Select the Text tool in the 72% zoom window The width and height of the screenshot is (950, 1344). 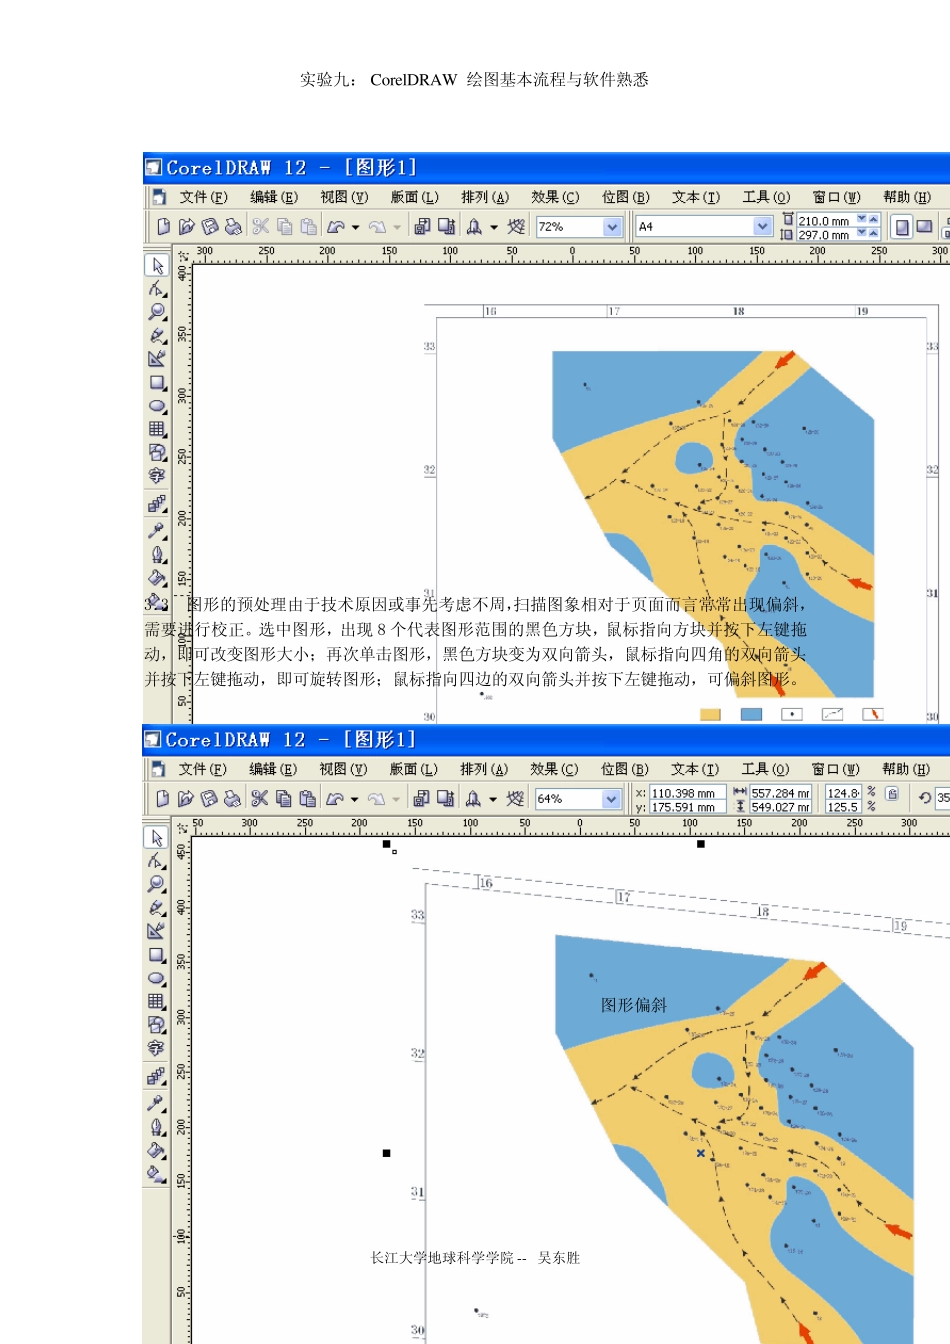(x=157, y=476)
